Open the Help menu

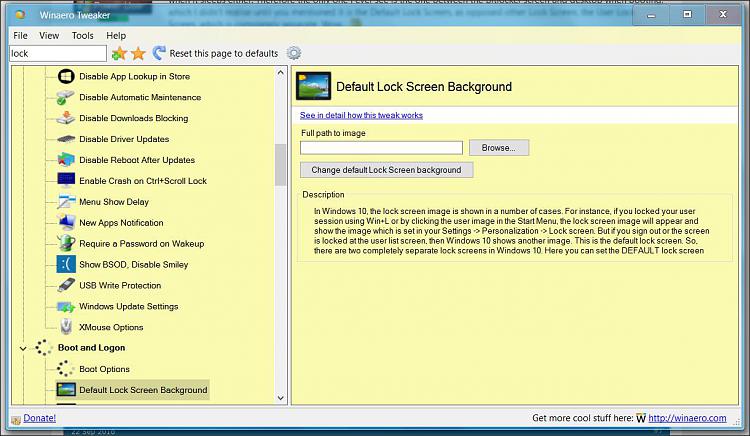point(116,35)
